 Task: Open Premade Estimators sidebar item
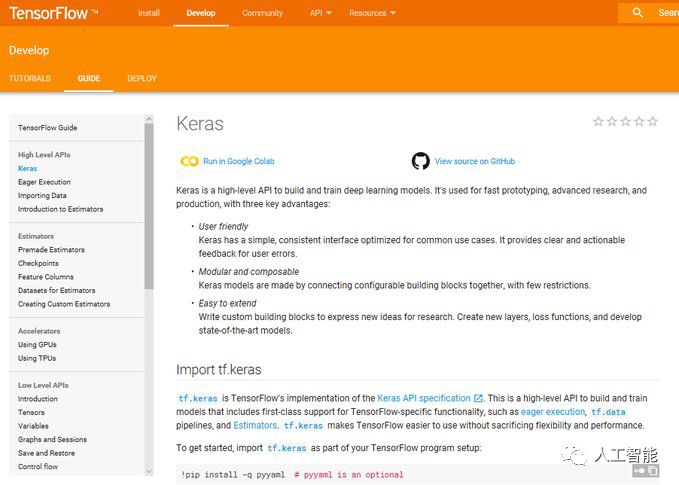pos(51,250)
